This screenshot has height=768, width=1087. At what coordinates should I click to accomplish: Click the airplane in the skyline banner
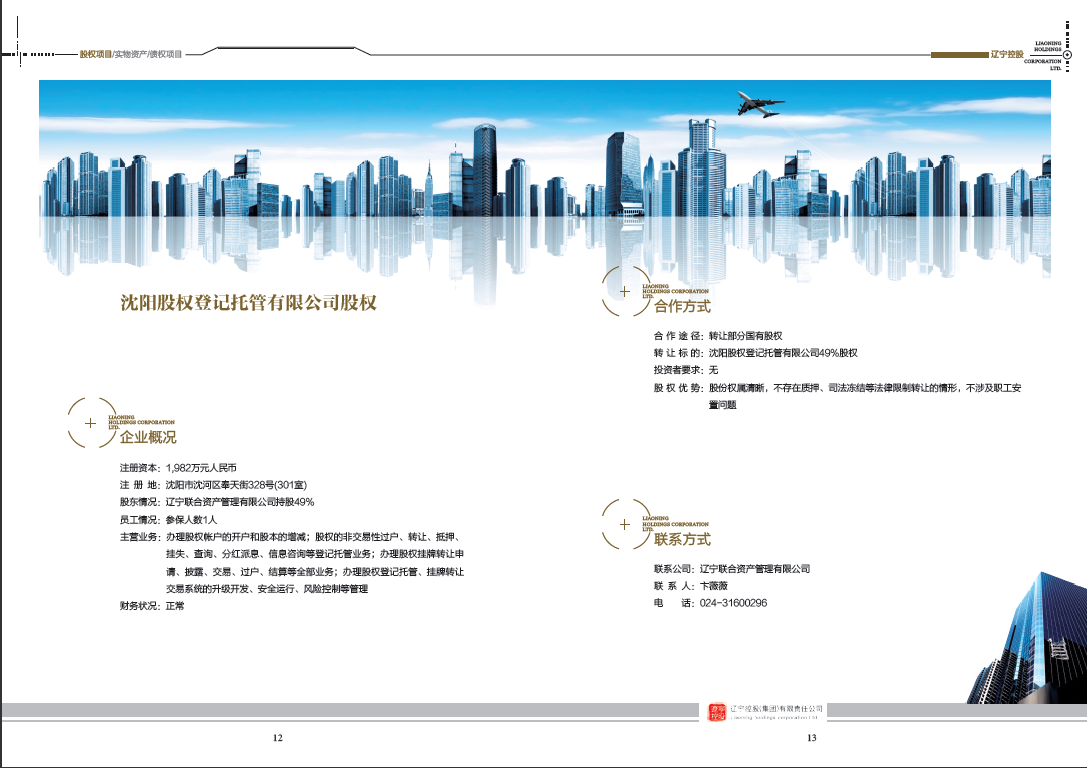pyautogui.click(x=760, y=104)
